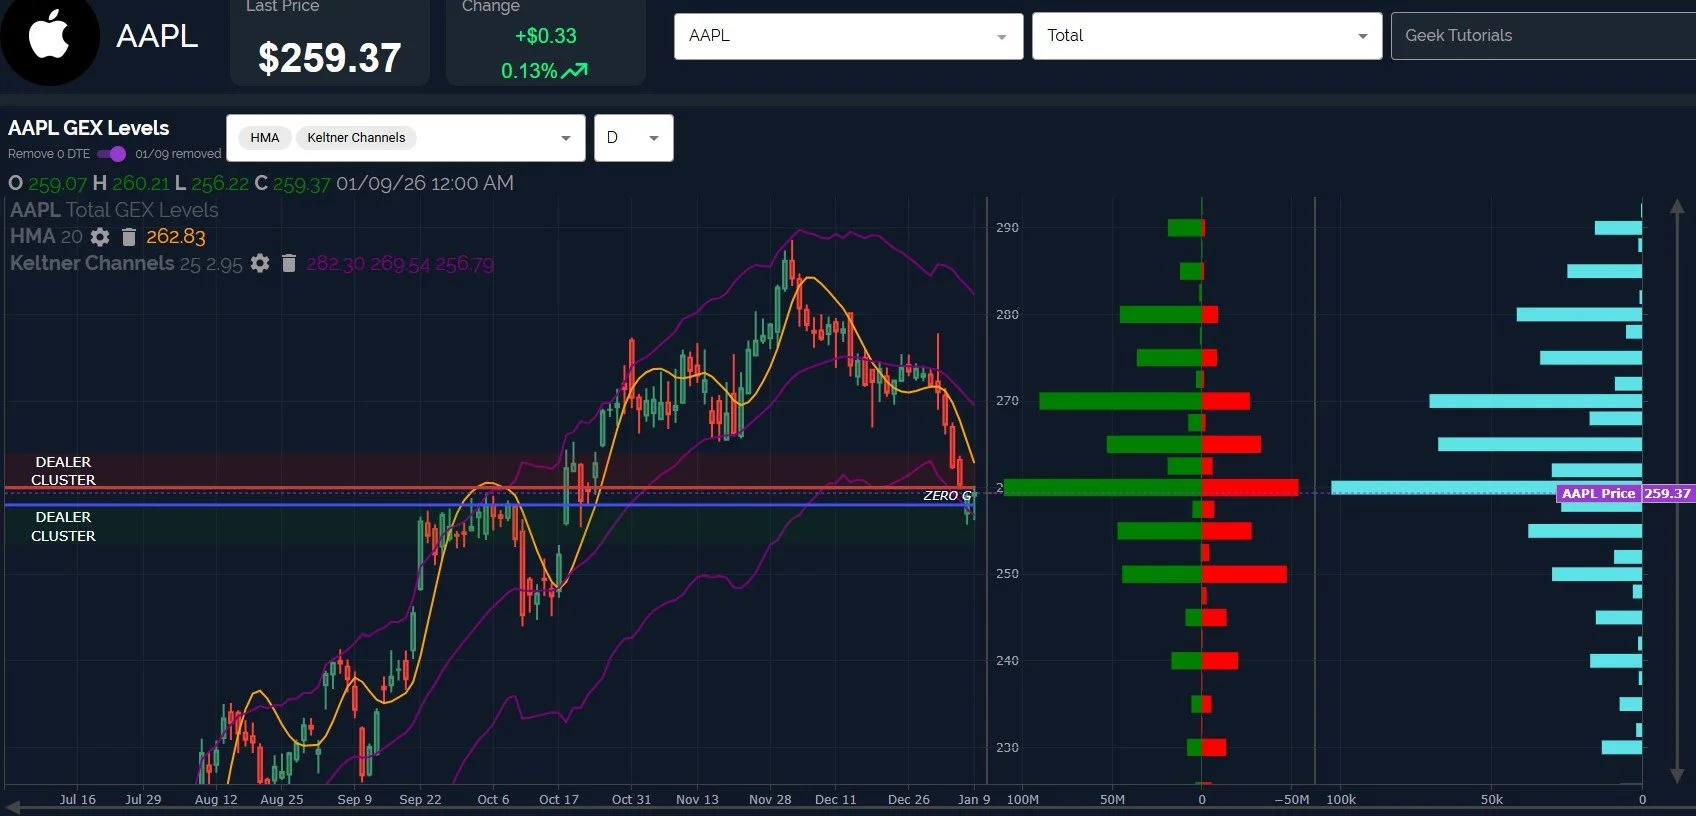Delete the HMA indicator with trash icon

click(128, 237)
